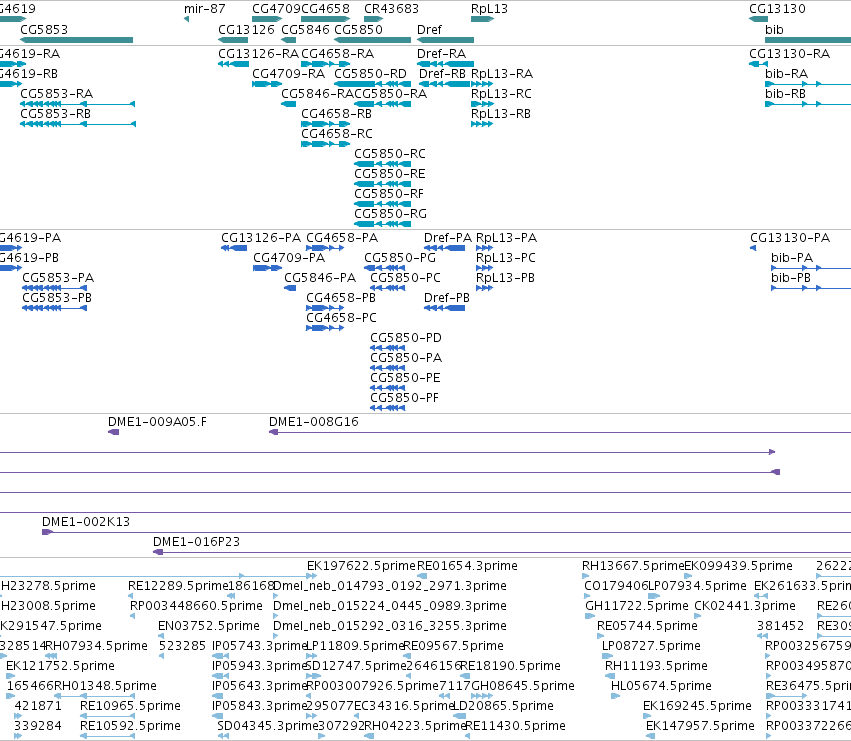This screenshot has height=741, width=851.
Task: Select protein CG5850-PG label
Action: pos(399,258)
